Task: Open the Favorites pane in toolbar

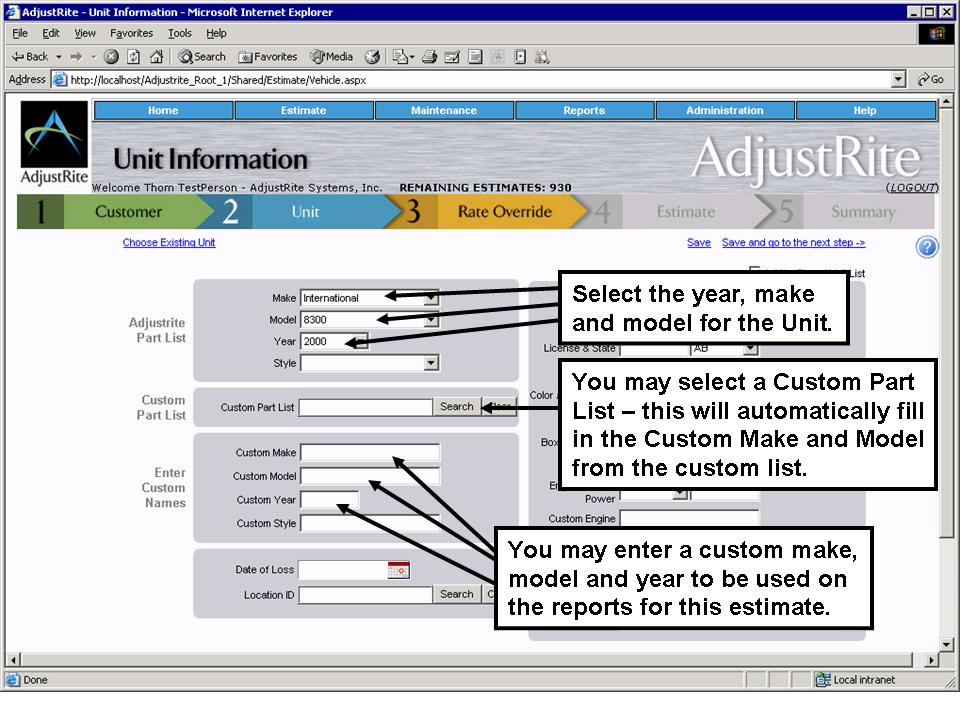Action: pyautogui.click(x=268, y=57)
